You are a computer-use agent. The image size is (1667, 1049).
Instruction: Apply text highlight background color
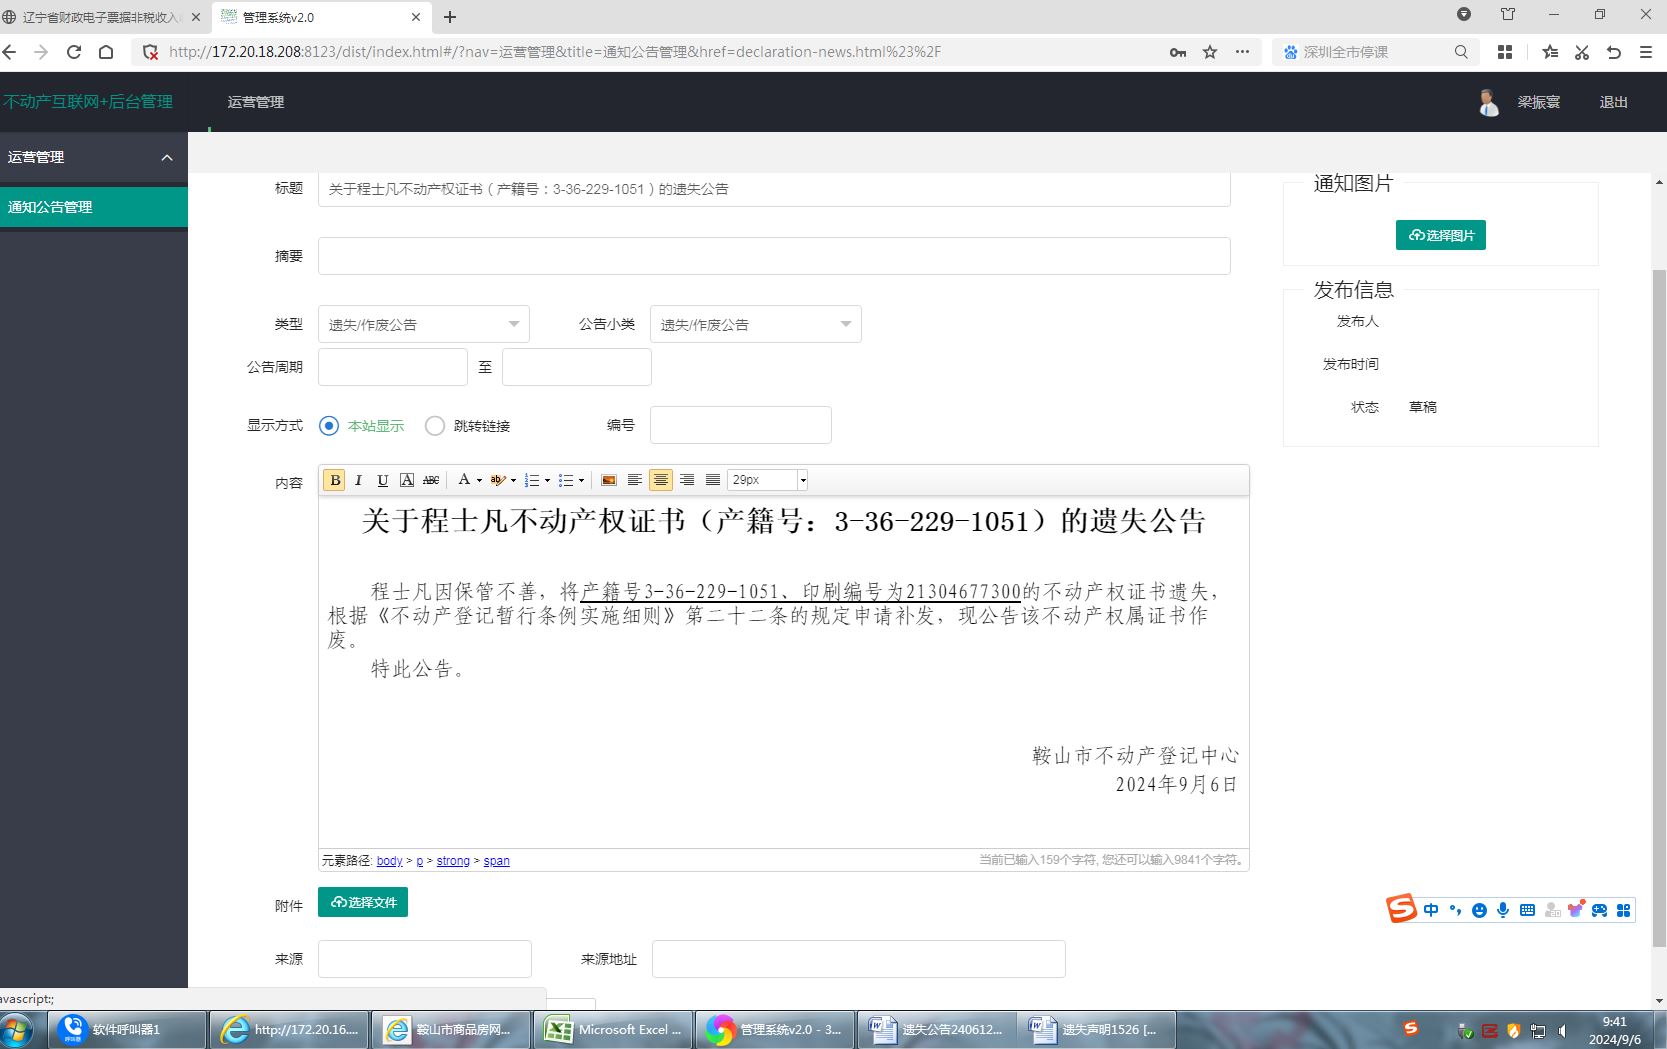[x=497, y=480]
